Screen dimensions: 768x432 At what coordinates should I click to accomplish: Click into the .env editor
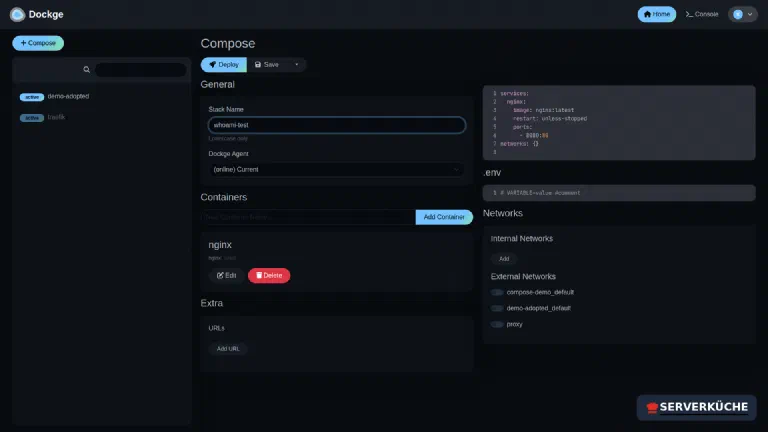point(619,193)
